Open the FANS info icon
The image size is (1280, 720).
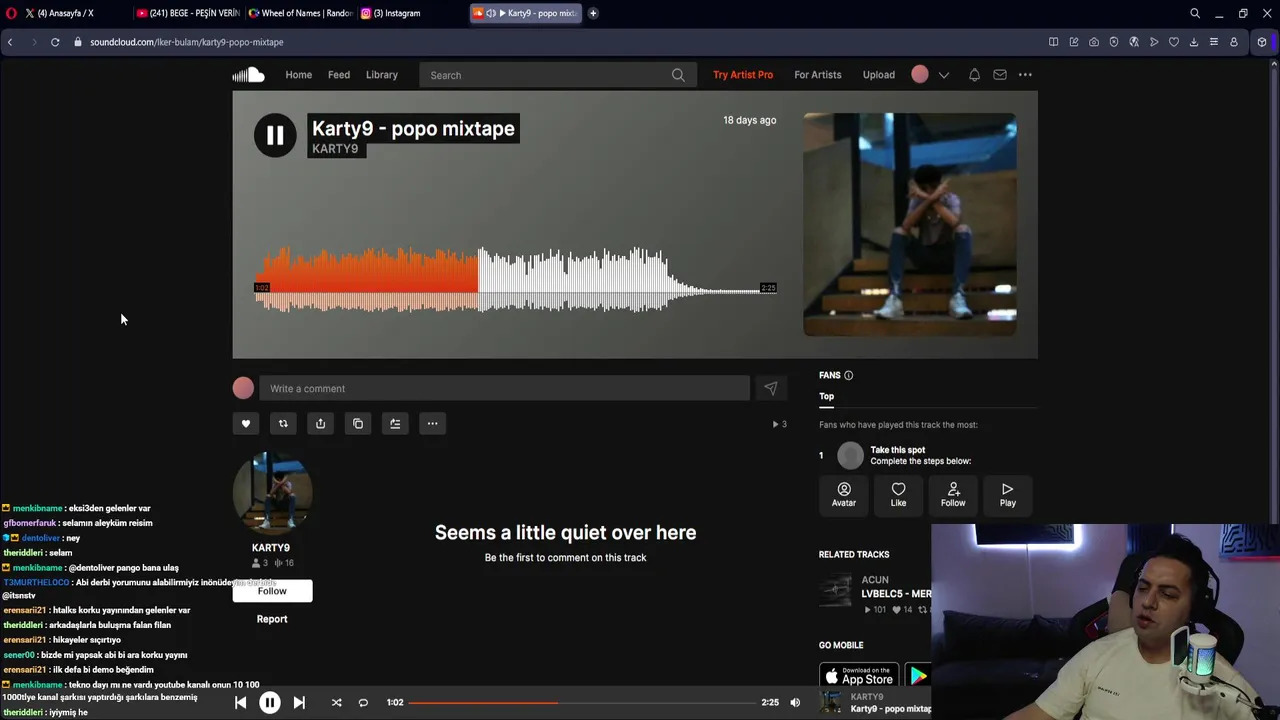pos(848,375)
